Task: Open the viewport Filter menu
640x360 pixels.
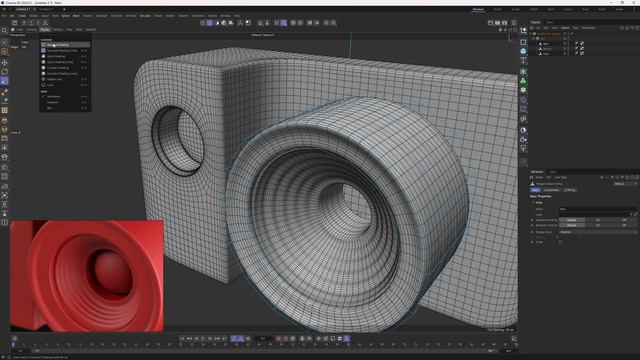Action: [x=69, y=29]
